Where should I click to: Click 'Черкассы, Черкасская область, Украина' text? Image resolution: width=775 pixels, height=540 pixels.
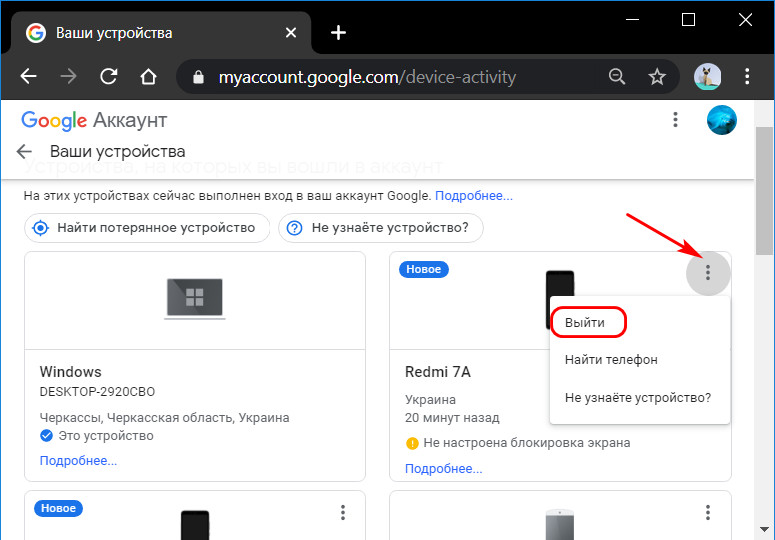pos(165,418)
